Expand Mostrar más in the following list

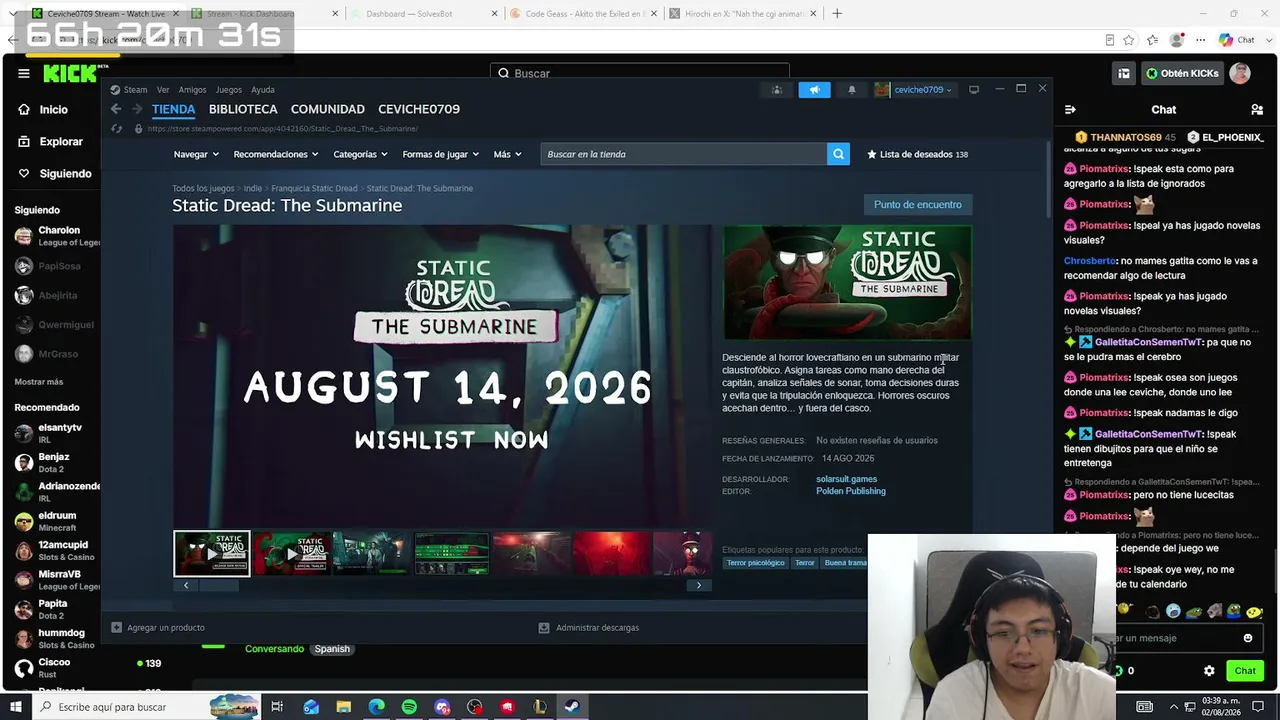(39, 381)
